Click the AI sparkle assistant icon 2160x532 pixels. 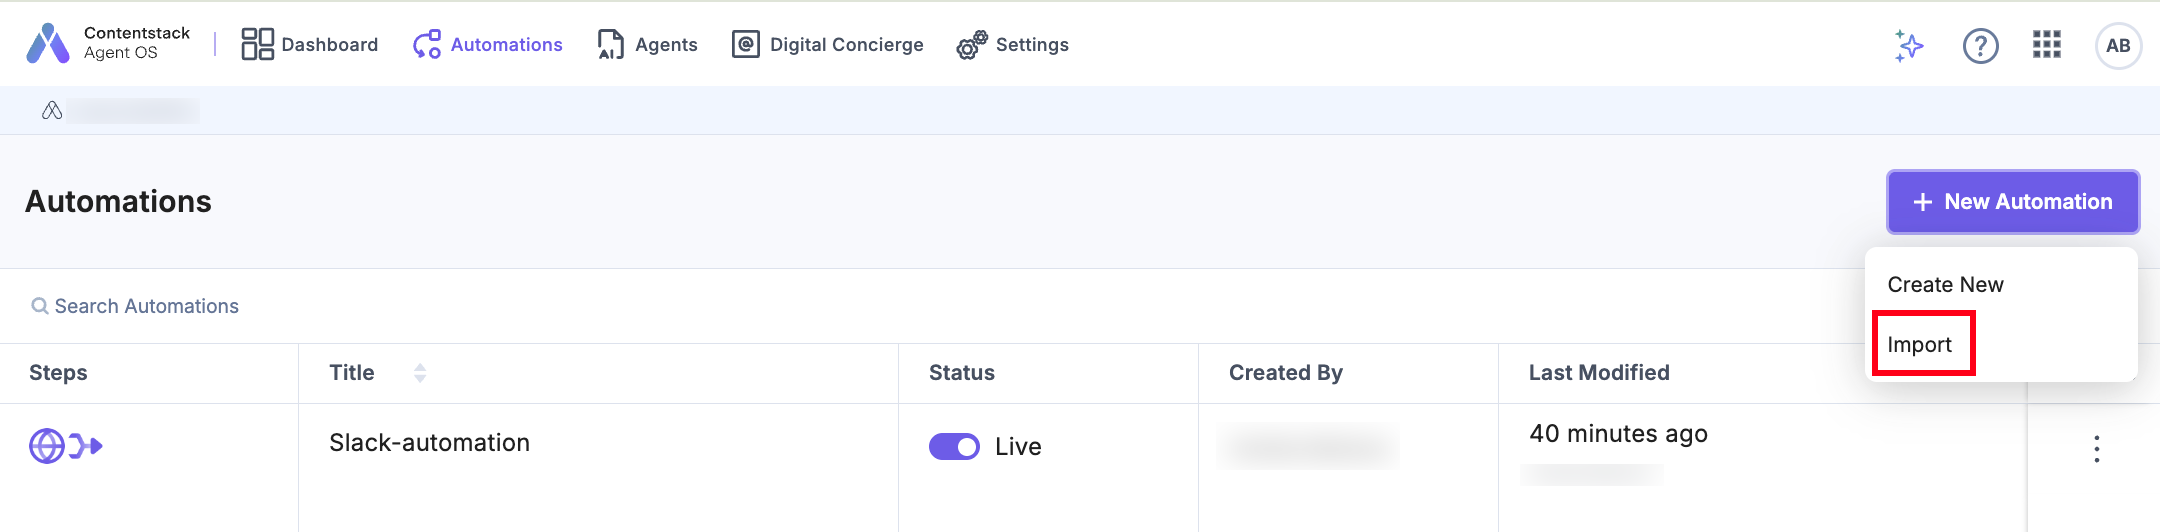1909,45
